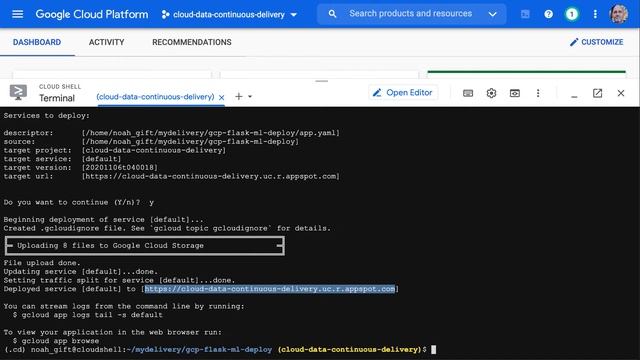
Task: Close the Cloud Shell panel
Action: point(621,93)
